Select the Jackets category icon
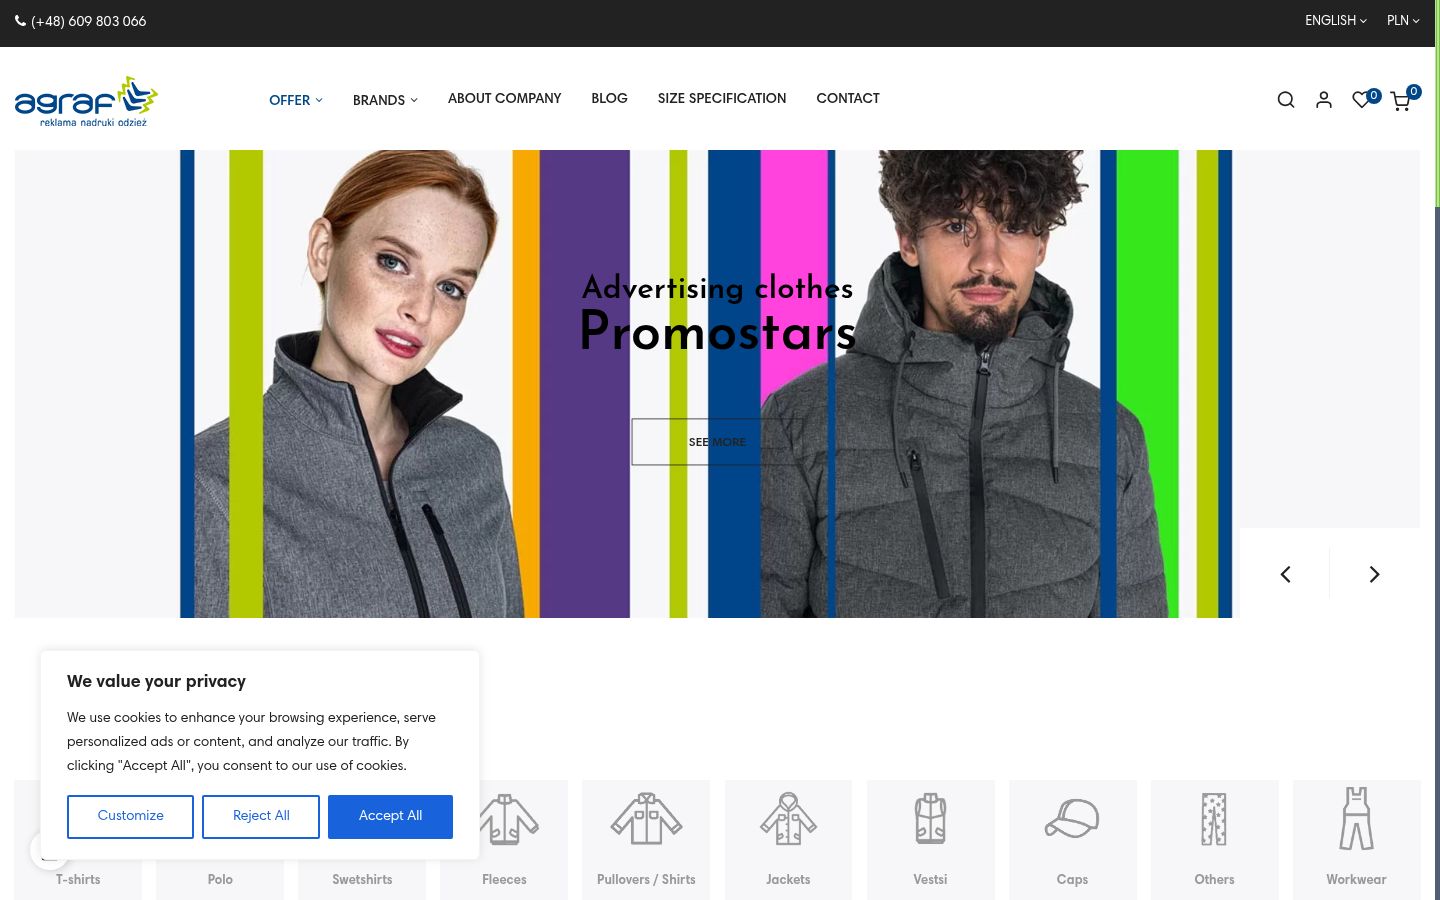1440x900 pixels. click(x=788, y=819)
